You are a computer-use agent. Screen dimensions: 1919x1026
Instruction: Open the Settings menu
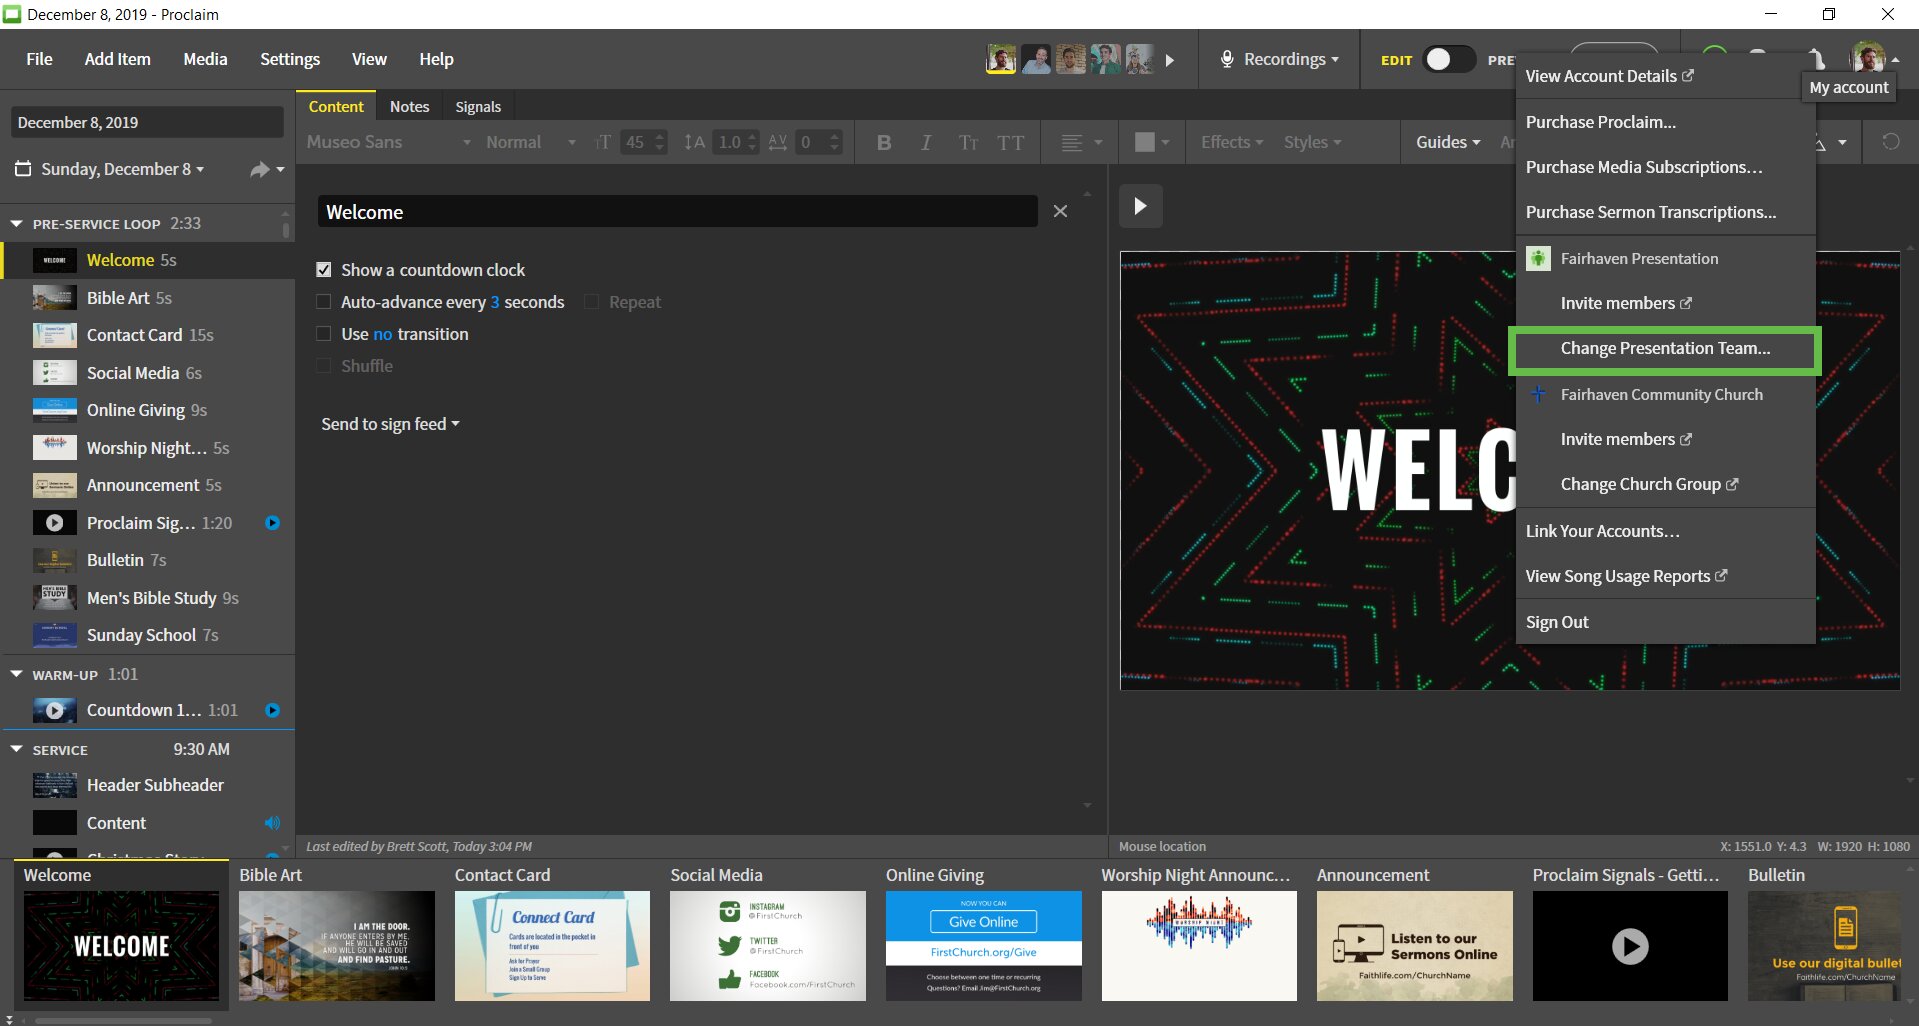coord(290,59)
